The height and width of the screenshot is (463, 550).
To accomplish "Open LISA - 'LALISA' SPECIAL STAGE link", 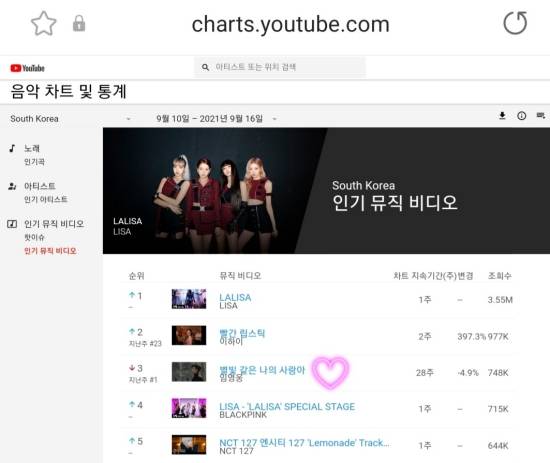I will (x=287, y=407).
